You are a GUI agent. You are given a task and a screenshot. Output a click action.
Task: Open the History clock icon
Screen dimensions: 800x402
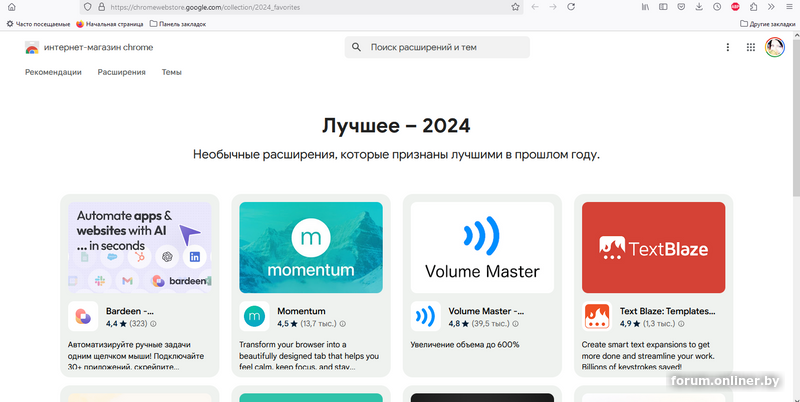coord(717,7)
